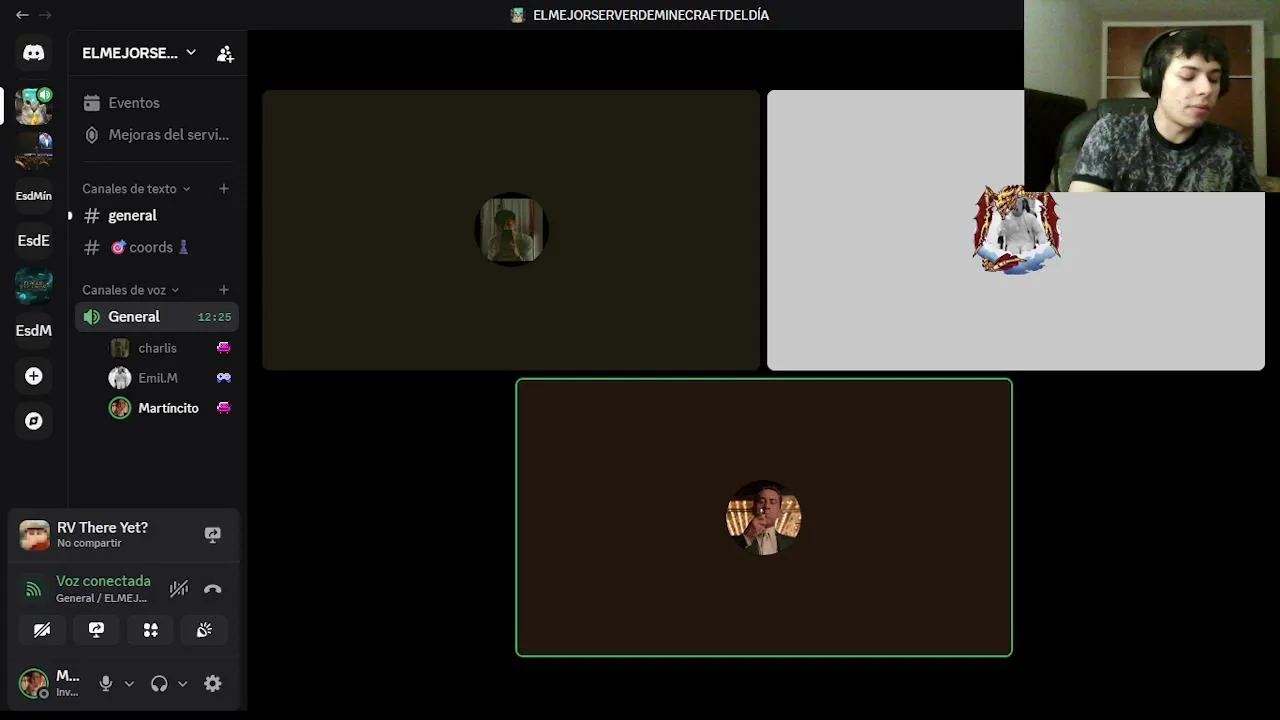
Task: Select user charlis in voice list
Action: (x=157, y=348)
